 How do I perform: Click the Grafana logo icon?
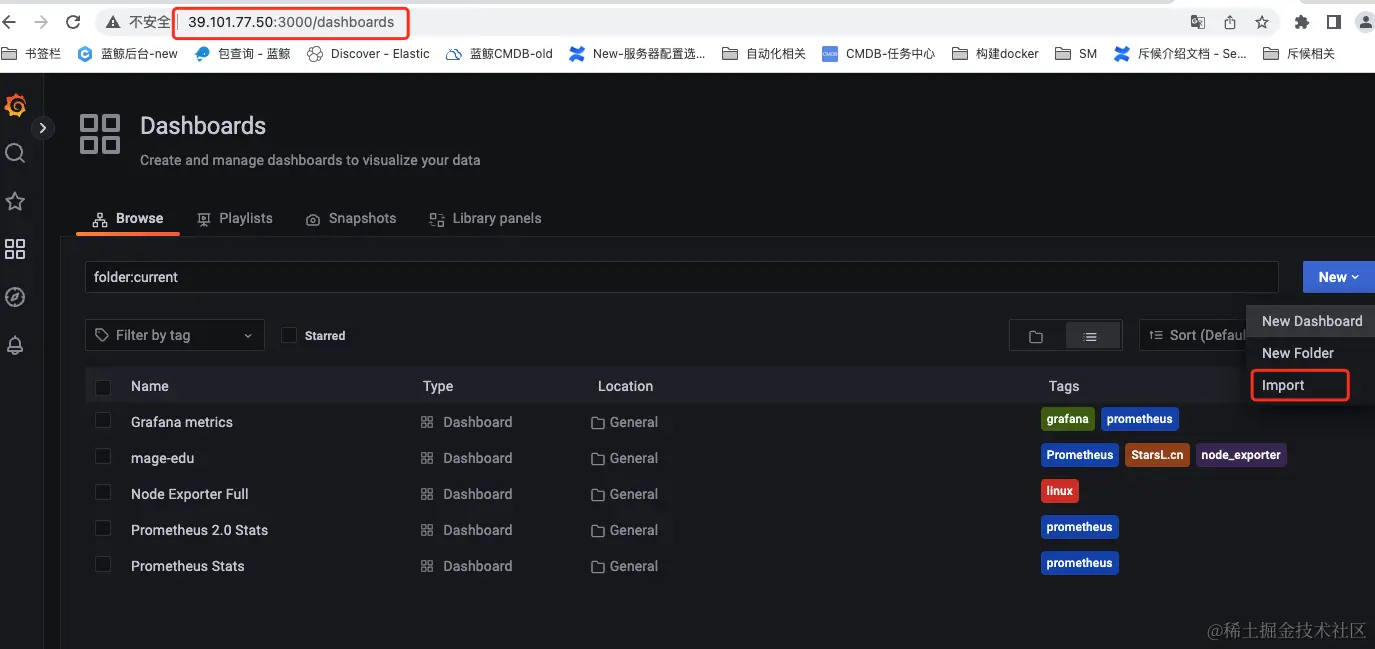[x=15, y=105]
